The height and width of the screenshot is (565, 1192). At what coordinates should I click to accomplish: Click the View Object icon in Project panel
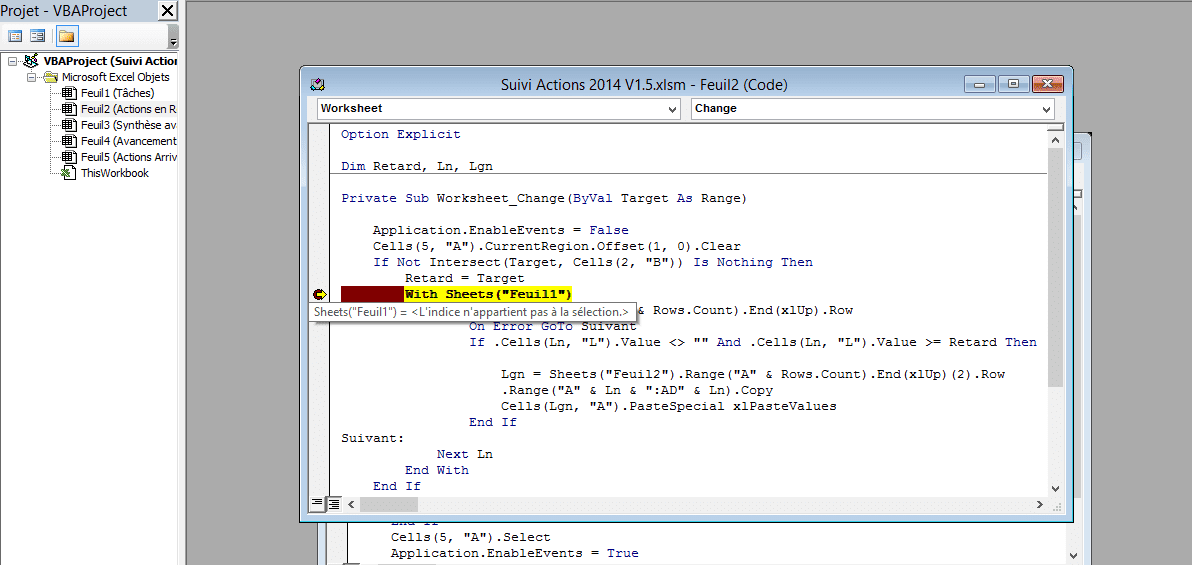click(x=37, y=36)
